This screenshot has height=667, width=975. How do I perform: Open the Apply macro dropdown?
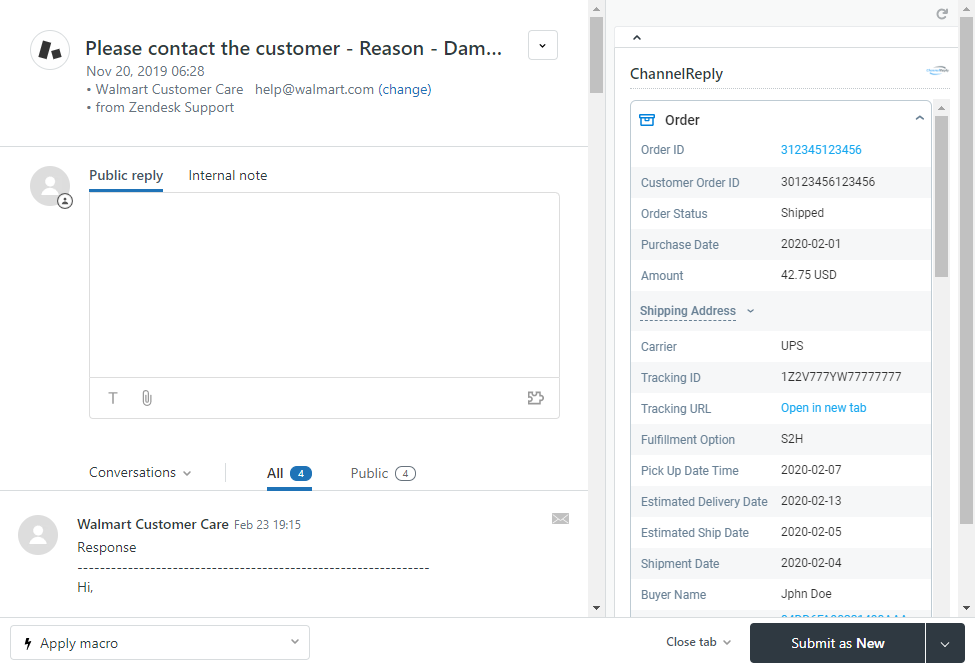coord(160,643)
